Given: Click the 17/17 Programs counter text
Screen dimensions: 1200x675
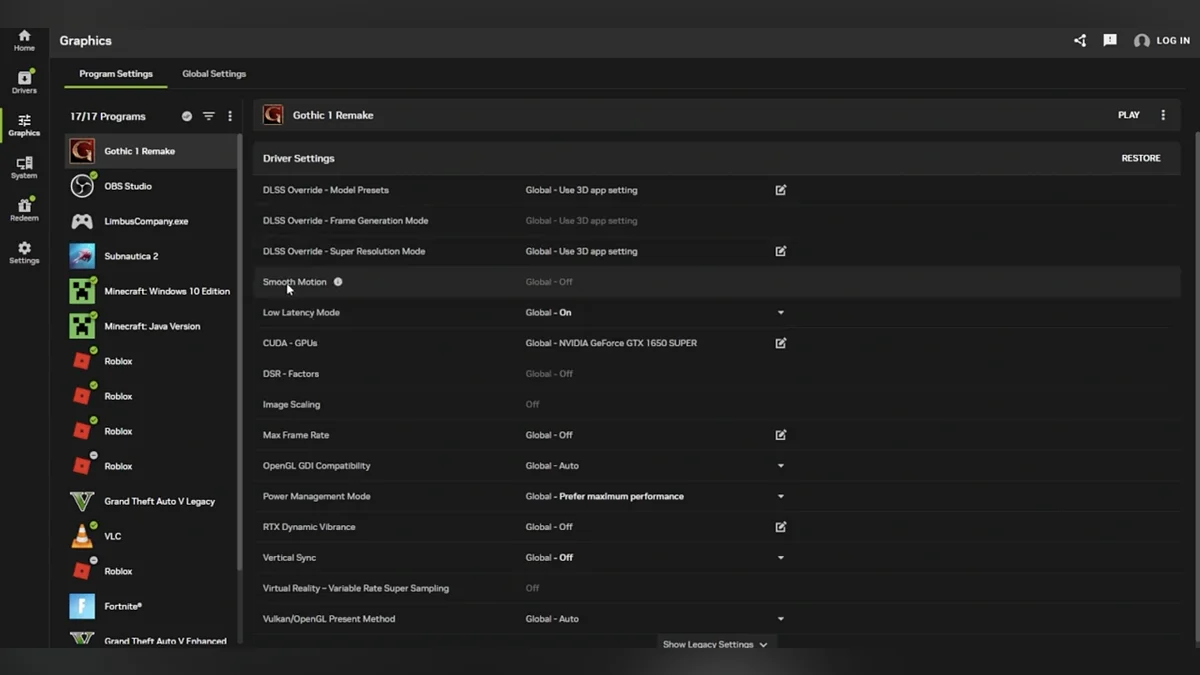Looking at the screenshot, I should coord(108,116).
